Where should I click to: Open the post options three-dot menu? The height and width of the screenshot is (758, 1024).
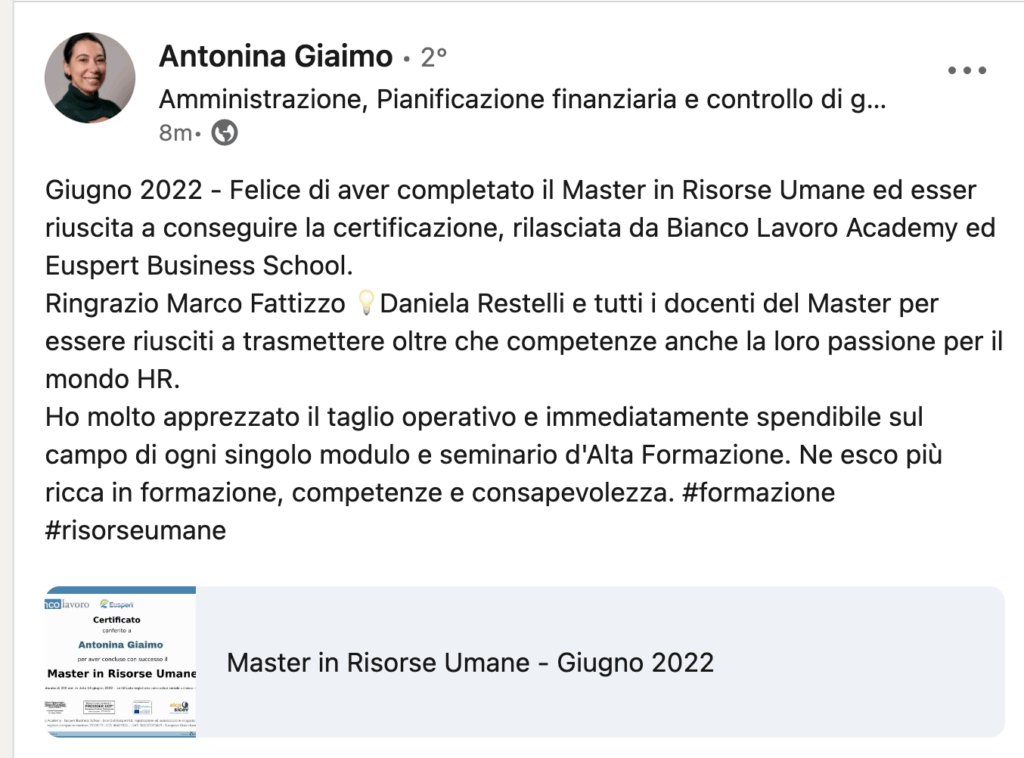coord(966,70)
